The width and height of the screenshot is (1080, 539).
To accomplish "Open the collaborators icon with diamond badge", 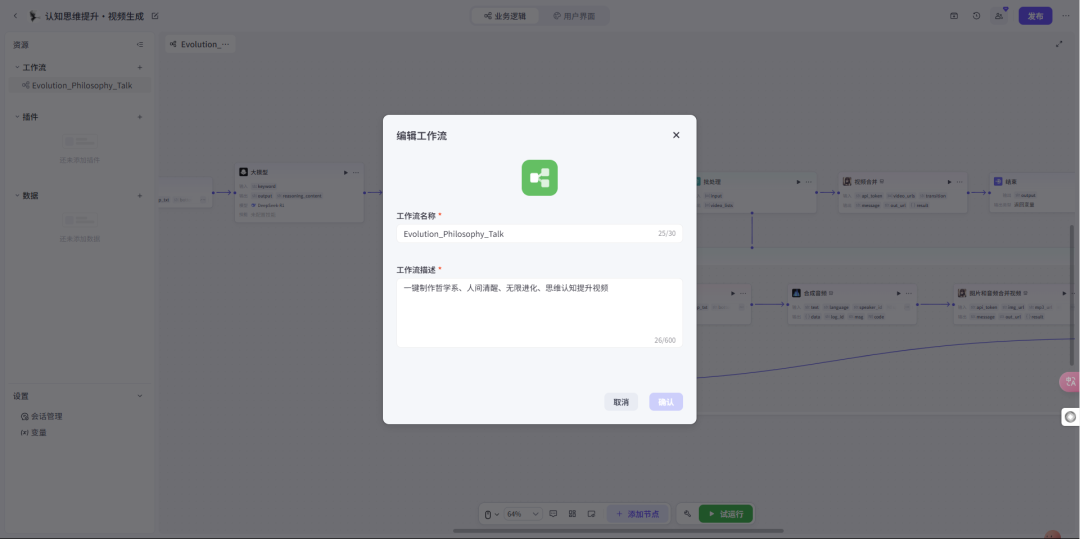I will point(999,16).
